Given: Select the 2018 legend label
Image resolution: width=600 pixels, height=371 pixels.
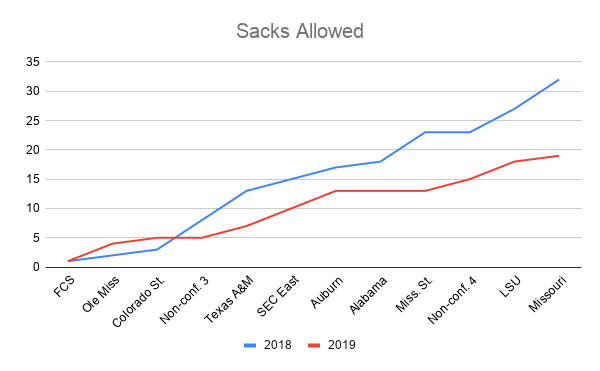Looking at the screenshot, I should [x=277, y=345].
